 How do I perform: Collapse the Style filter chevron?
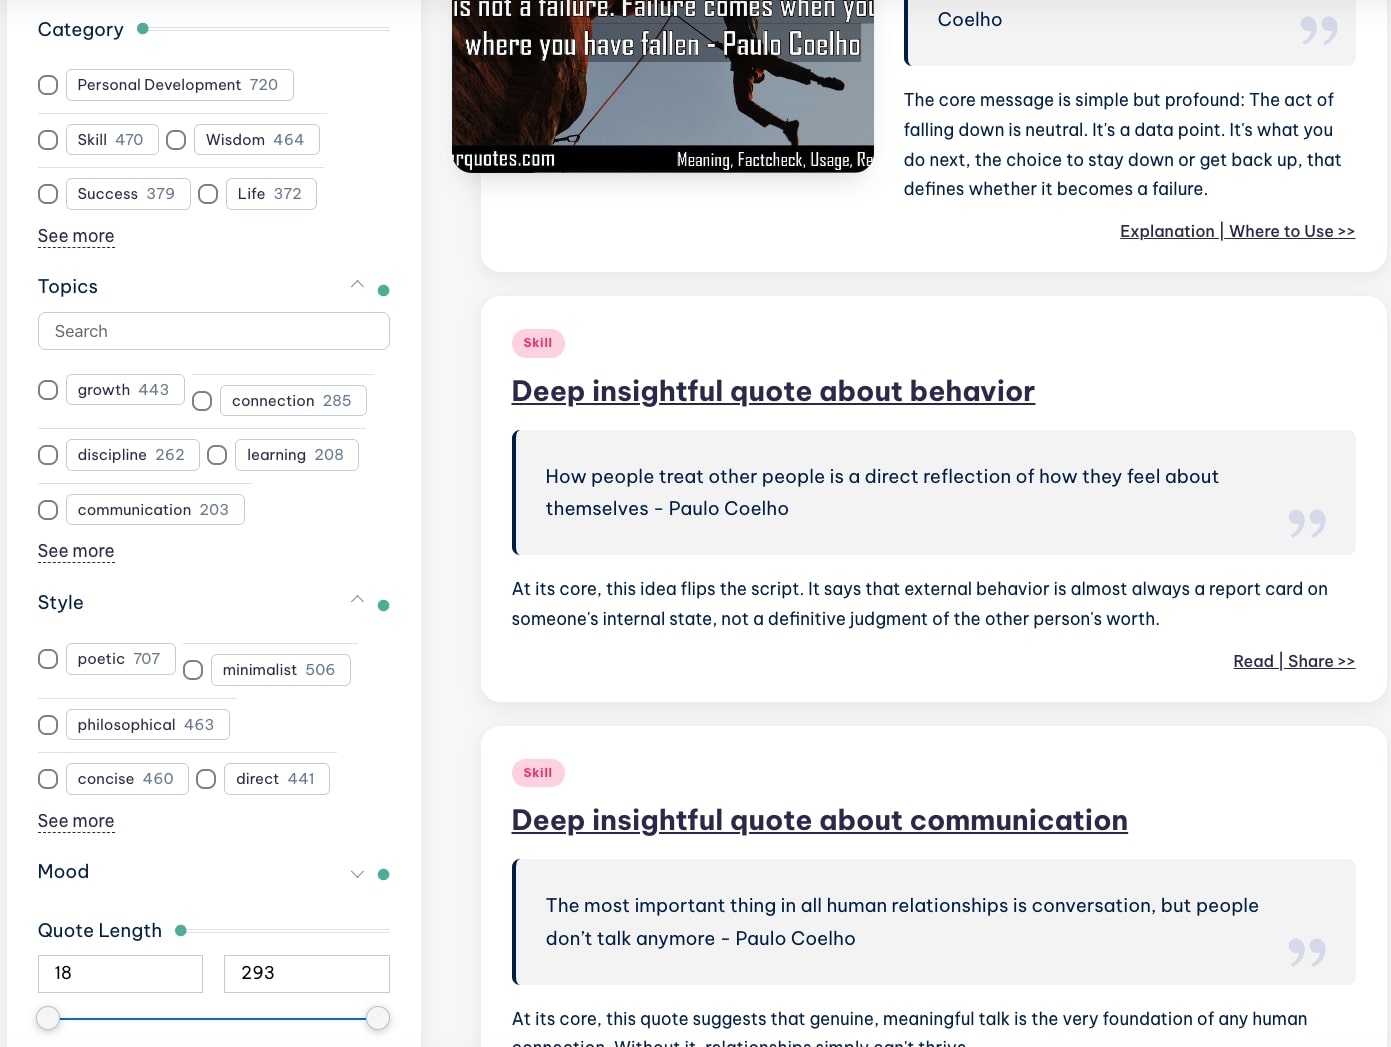[357, 600]
